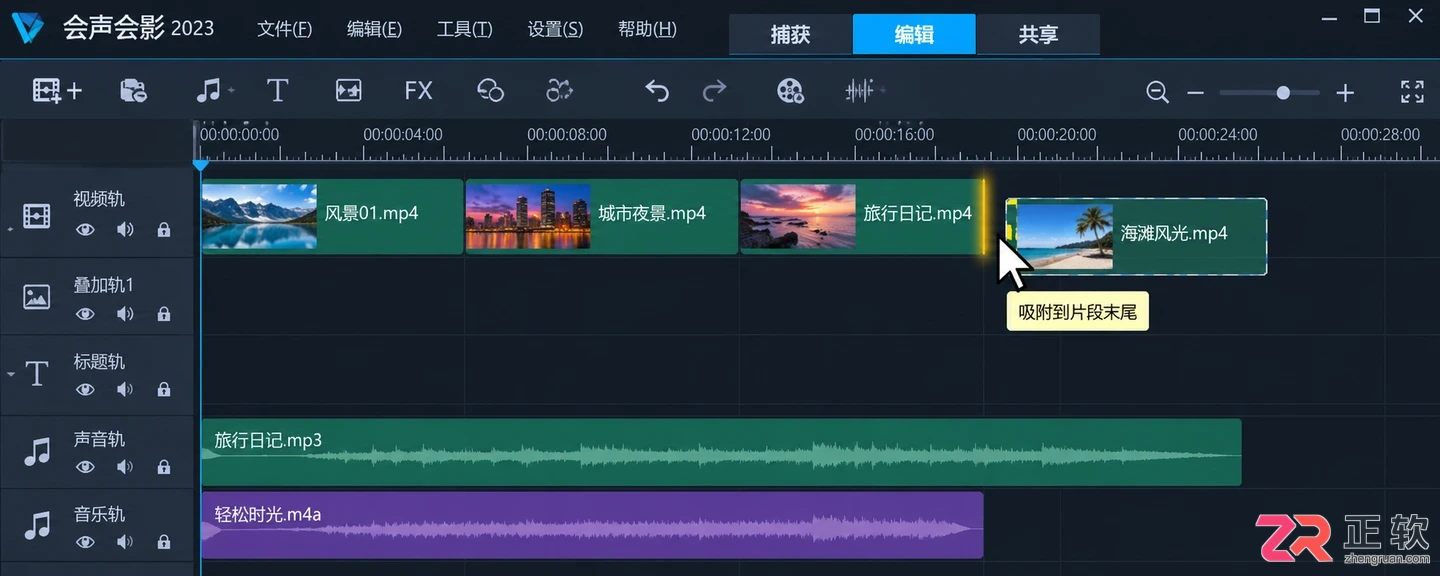Click ruler at 00:00:24:00 timecode
The height and width of the screenshot is (576, 1440).
pos(1217,135)
